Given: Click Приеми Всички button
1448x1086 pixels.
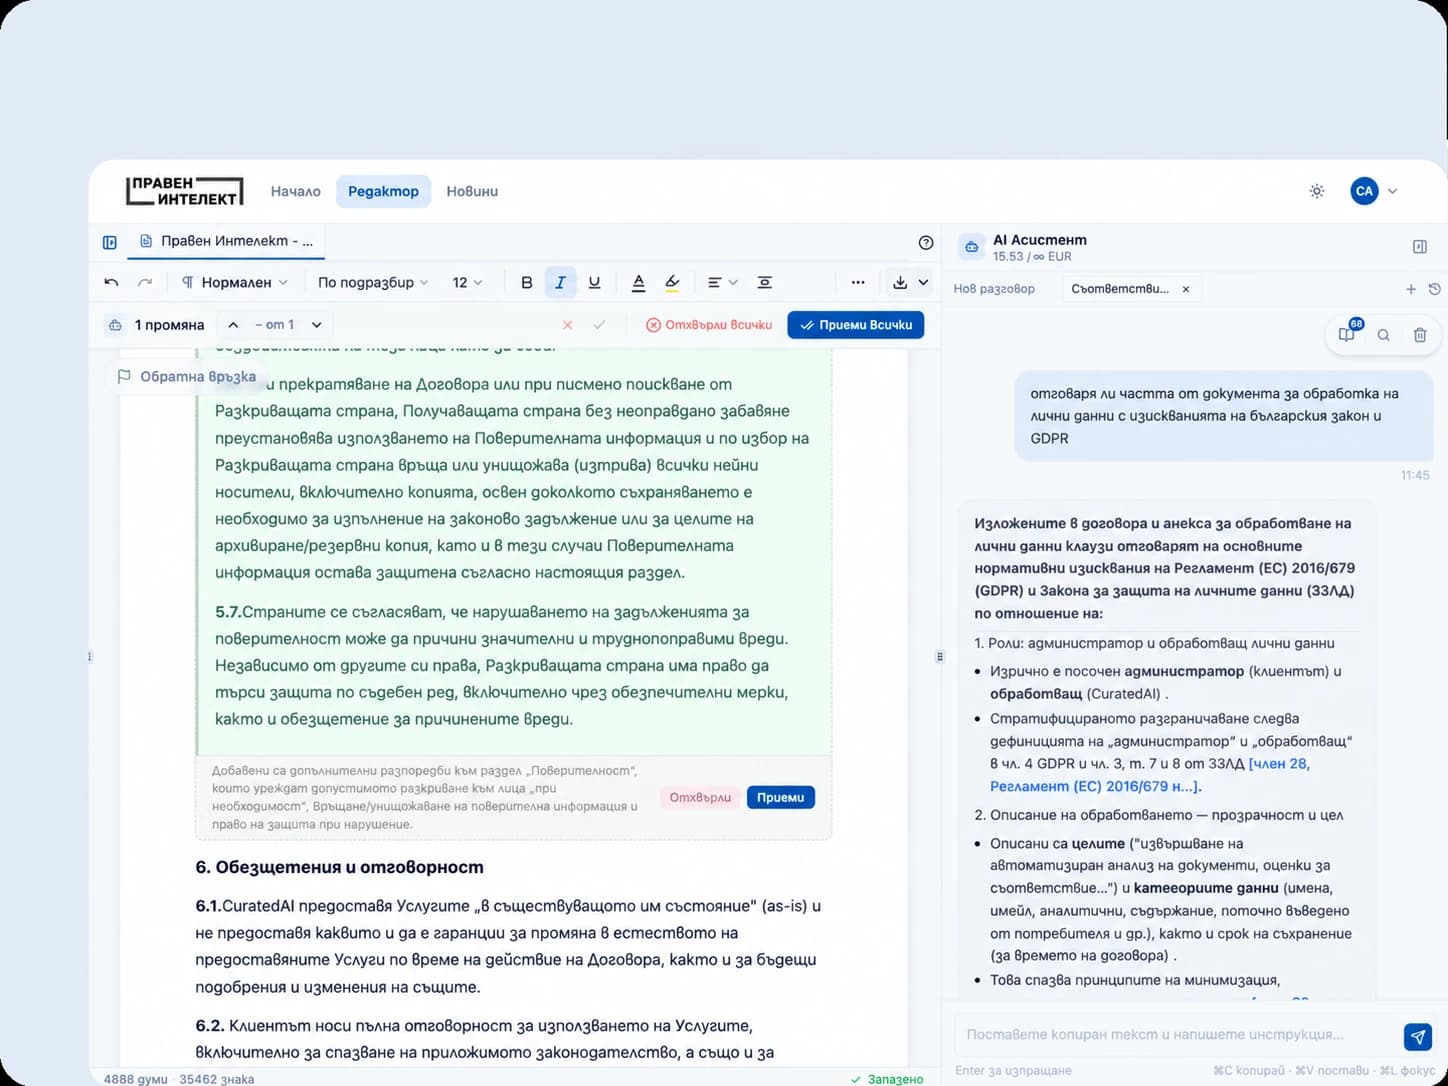Looking at the screenshot, I should coord(856,325).
